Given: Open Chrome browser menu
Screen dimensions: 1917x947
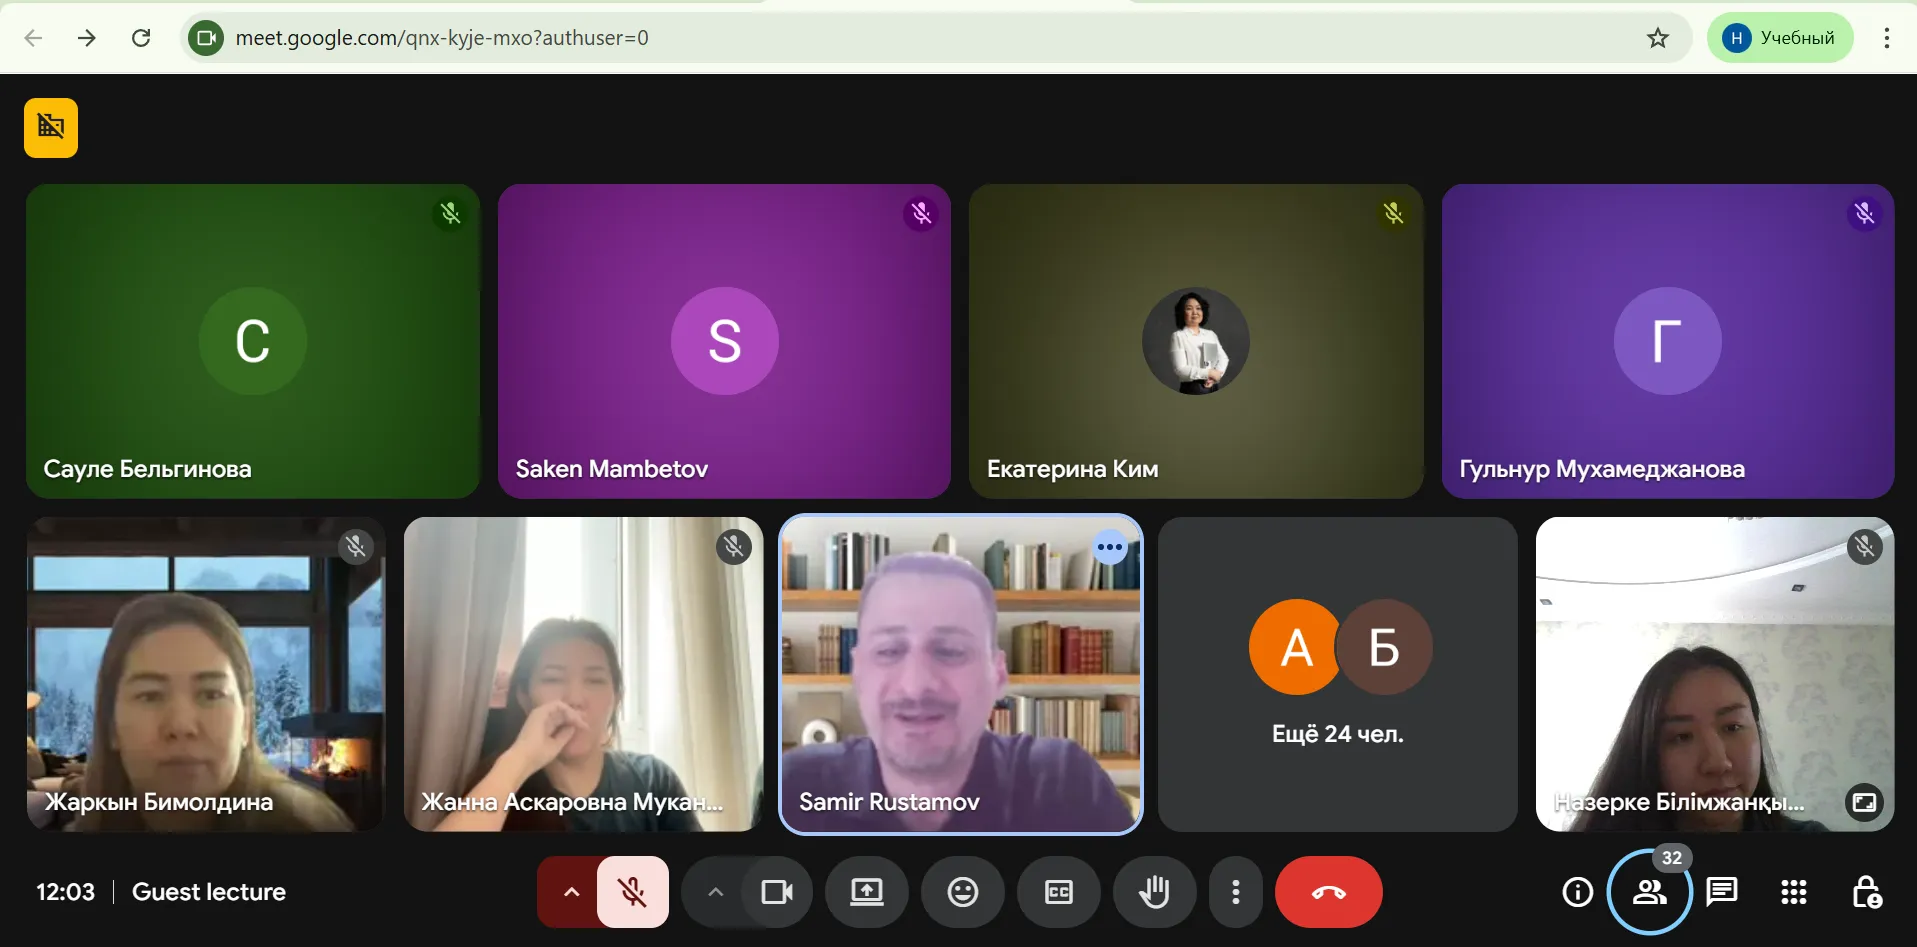Looking at the screenshot, I should (1886, 38).
